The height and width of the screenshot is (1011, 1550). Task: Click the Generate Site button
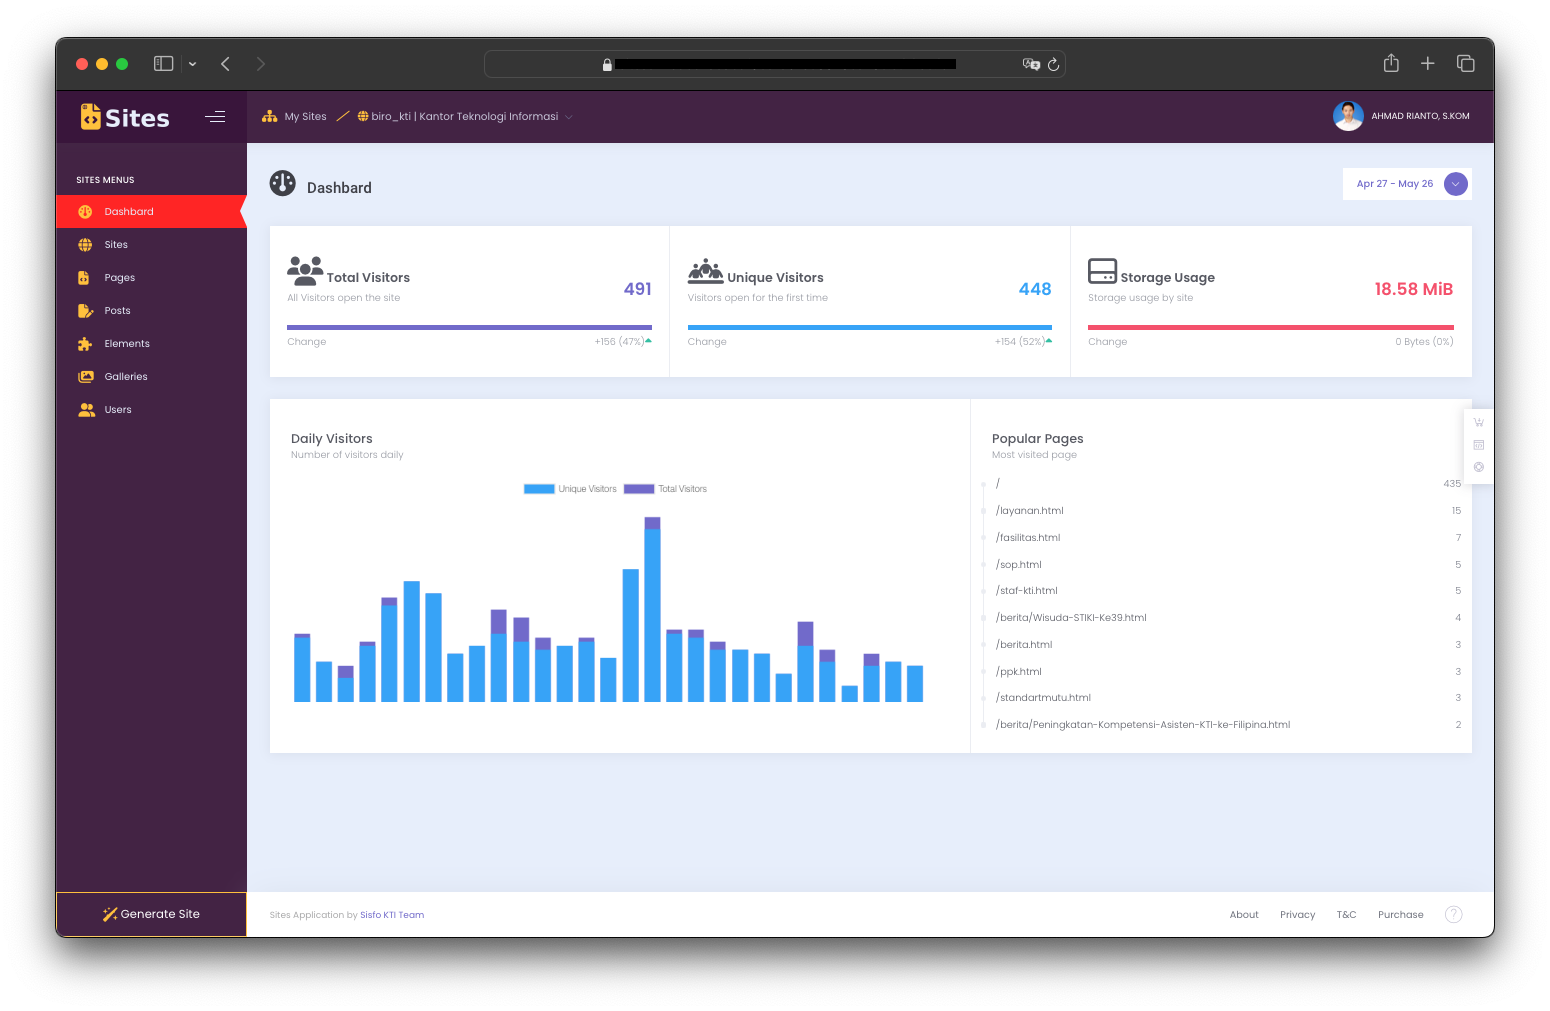151,914
